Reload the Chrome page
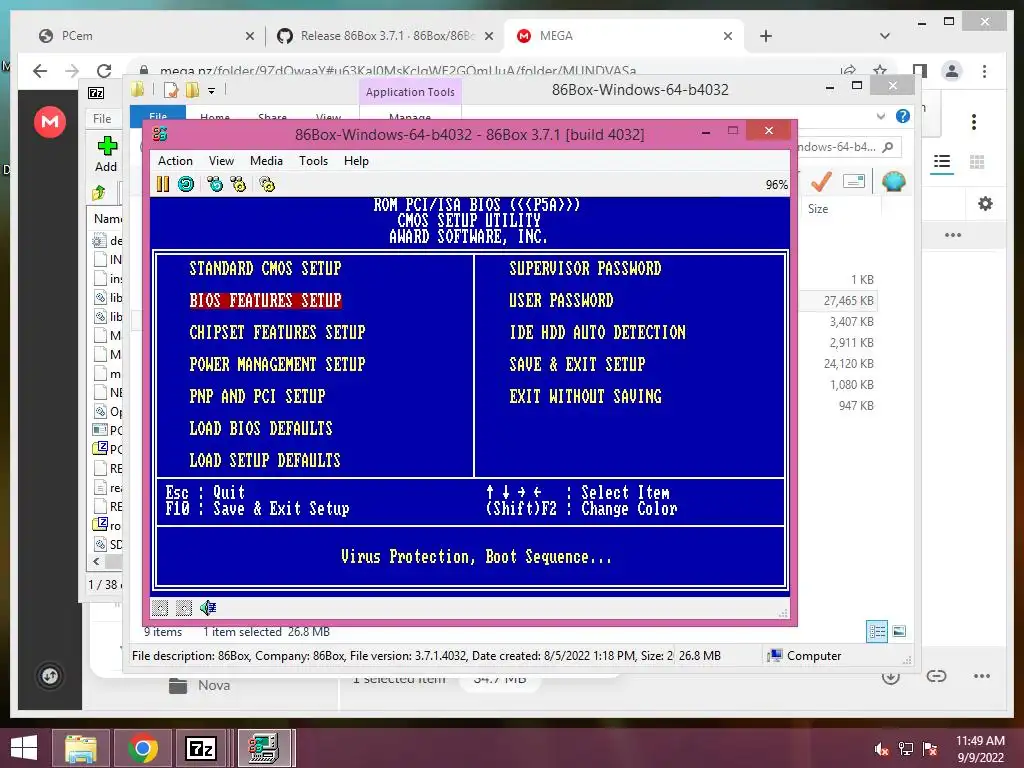Image resolution: width=1024 pixels, height=768 pixels. pyautogui.click(x=104, y=71)
